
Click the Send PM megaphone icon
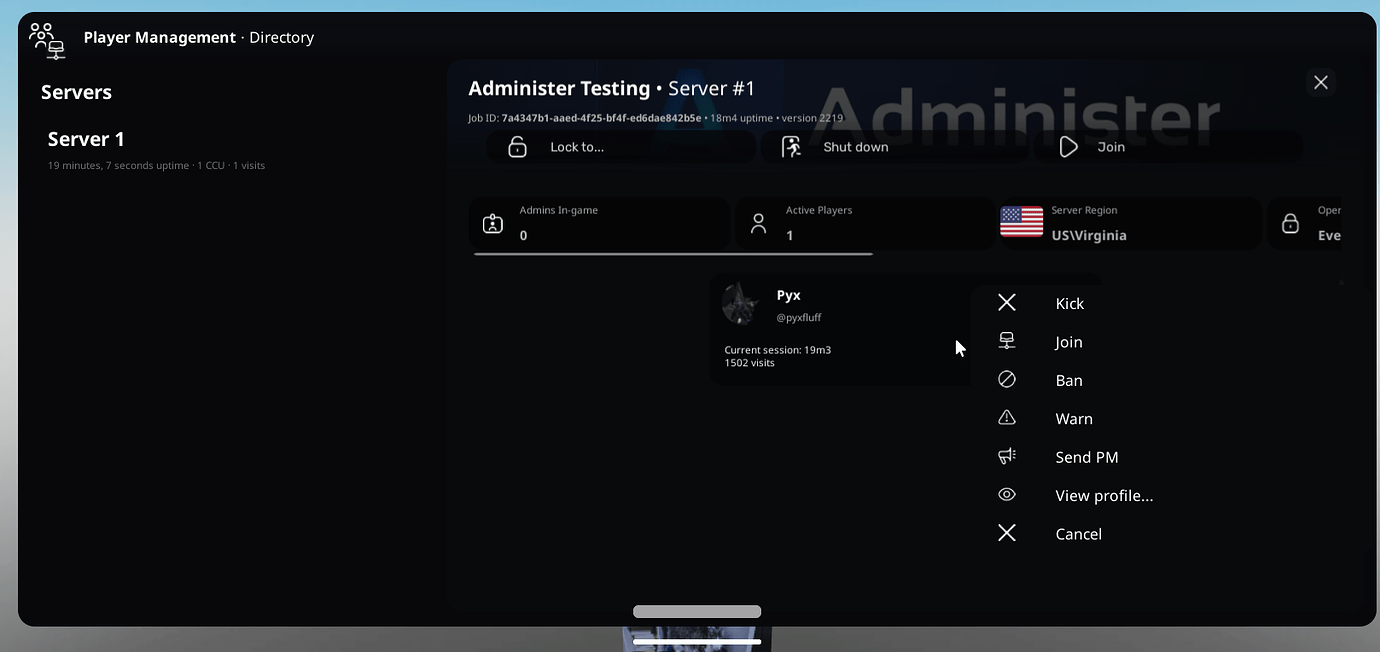click(x=1006, y=455)
